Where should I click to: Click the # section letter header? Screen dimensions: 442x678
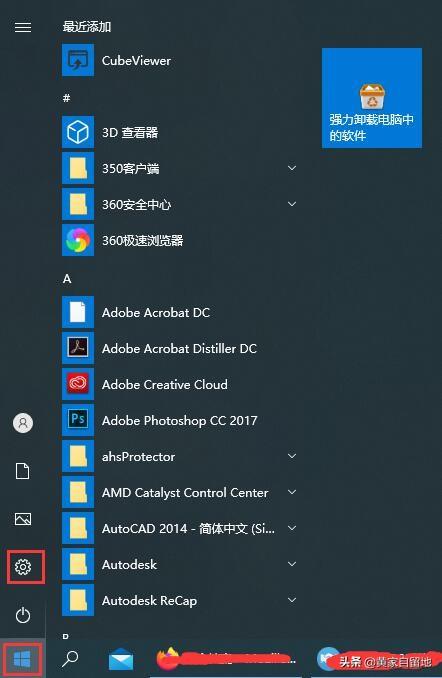point(67,98)
